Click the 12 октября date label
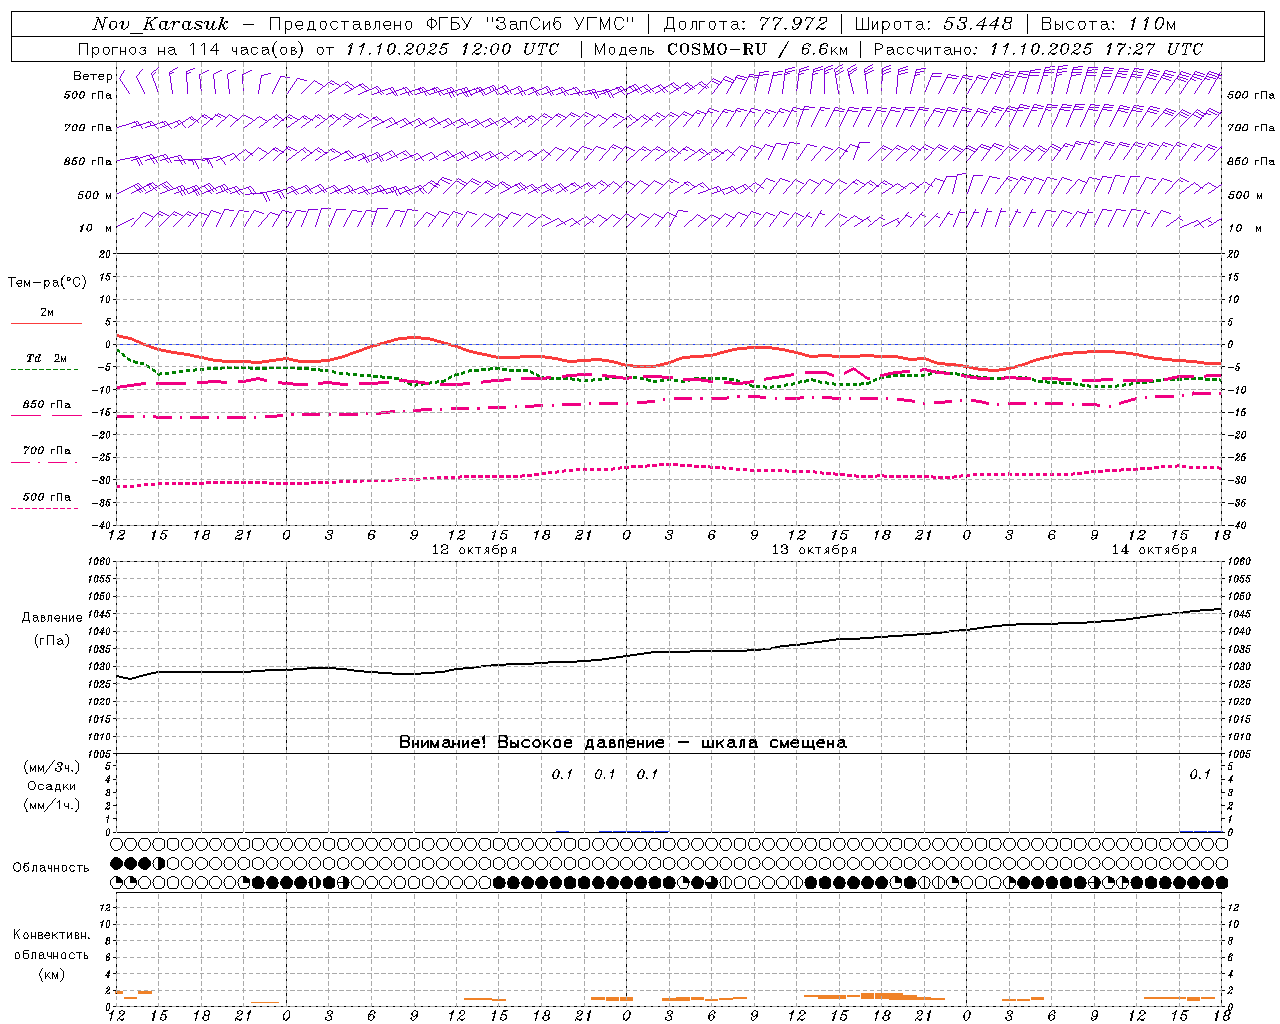This screenshot has height=1024, width=1280. click(x=474, y=550)
